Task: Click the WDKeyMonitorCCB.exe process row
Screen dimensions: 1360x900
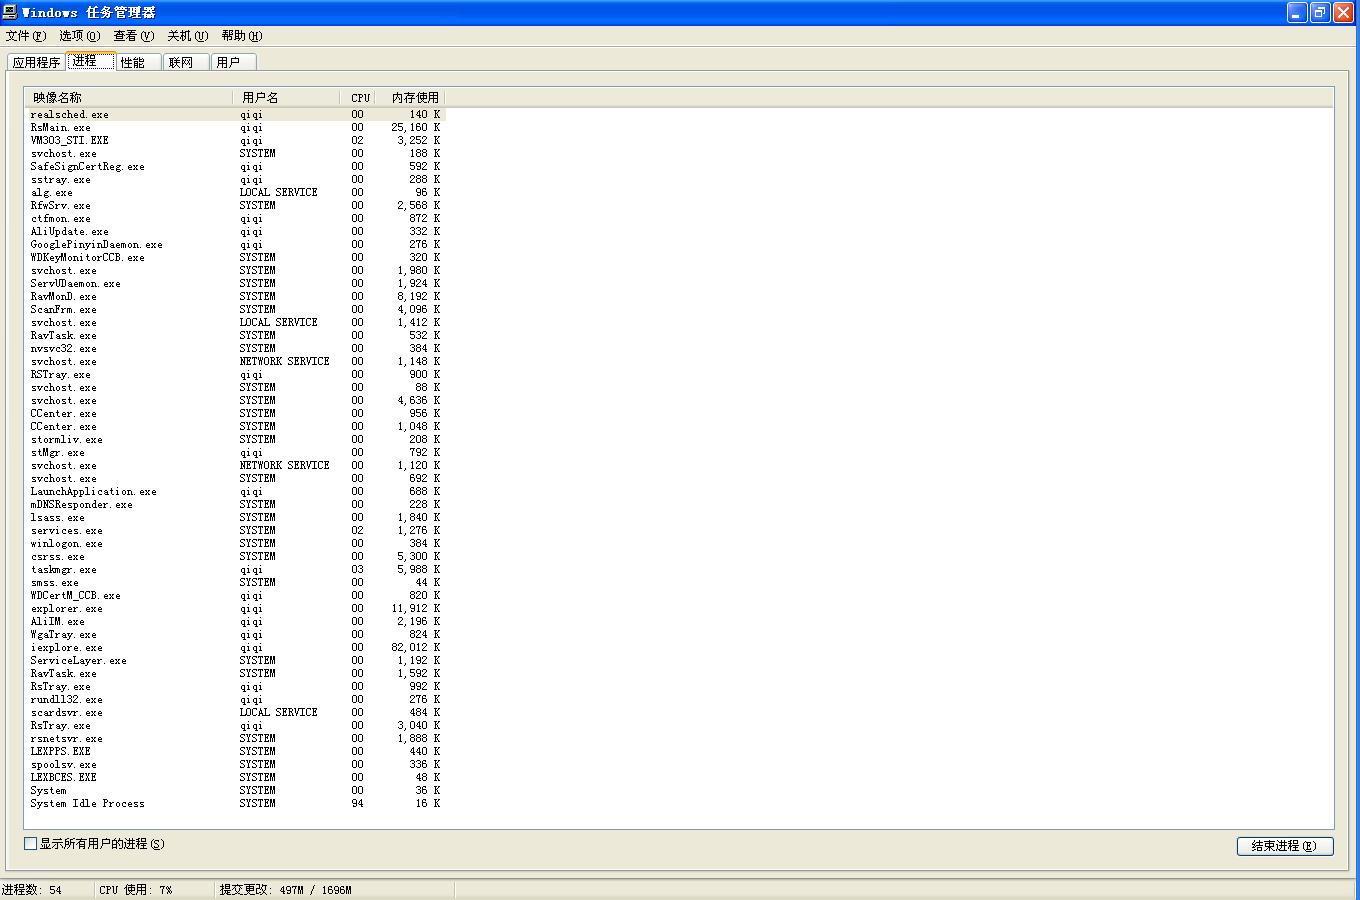Action: [235, 258]
